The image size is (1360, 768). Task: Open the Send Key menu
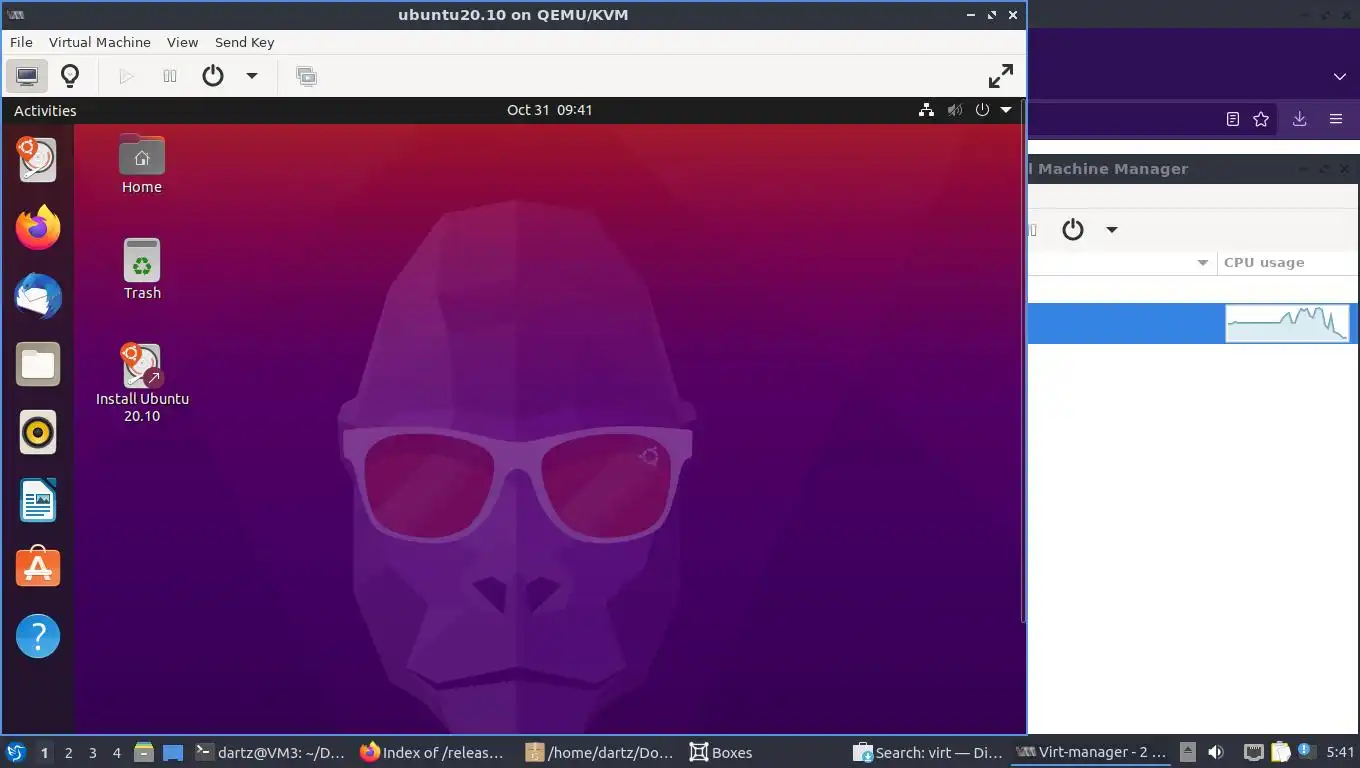tap(244, 42)
